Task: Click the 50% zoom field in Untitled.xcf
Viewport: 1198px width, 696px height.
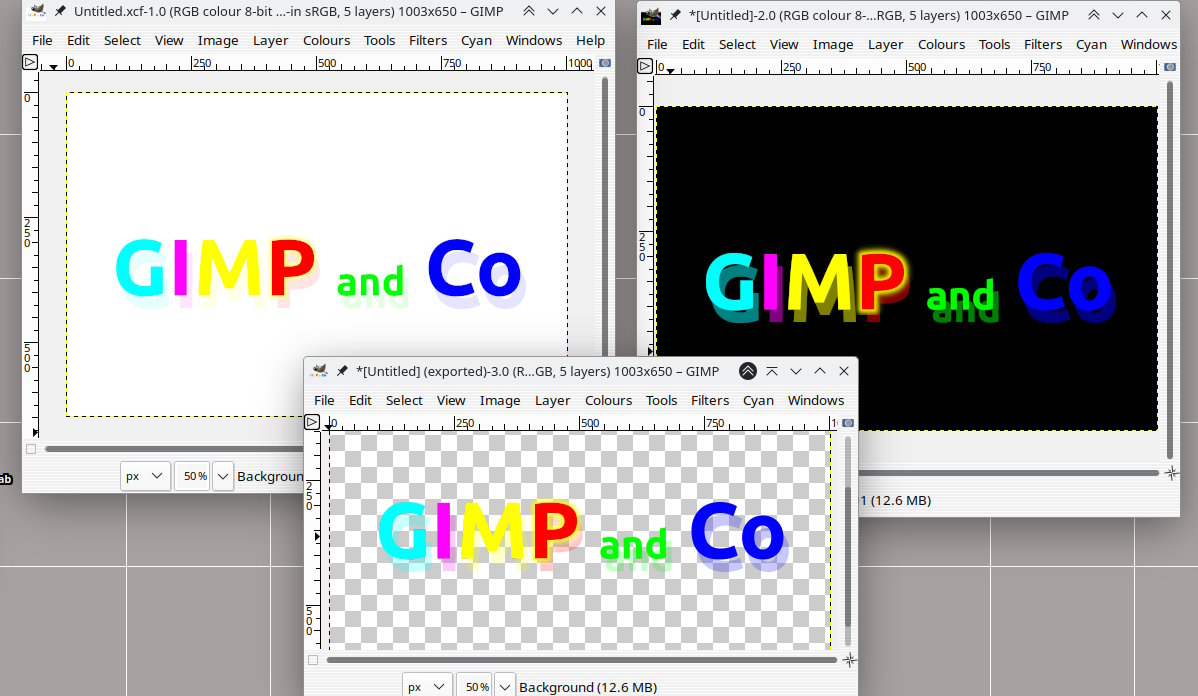Action: click(x=193, y=476)
